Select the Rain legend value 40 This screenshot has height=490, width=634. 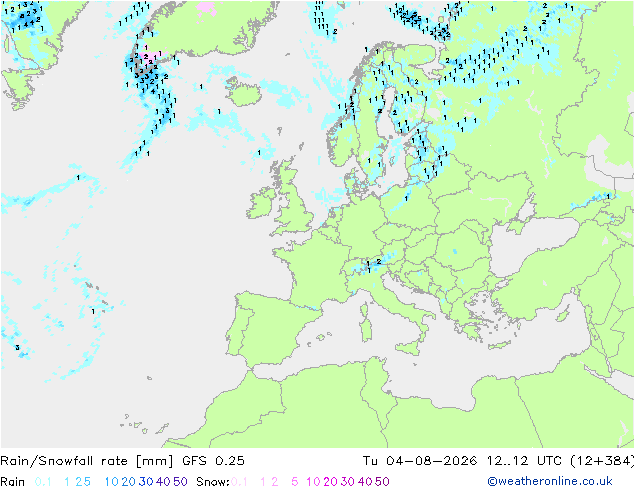pos(163,482)
